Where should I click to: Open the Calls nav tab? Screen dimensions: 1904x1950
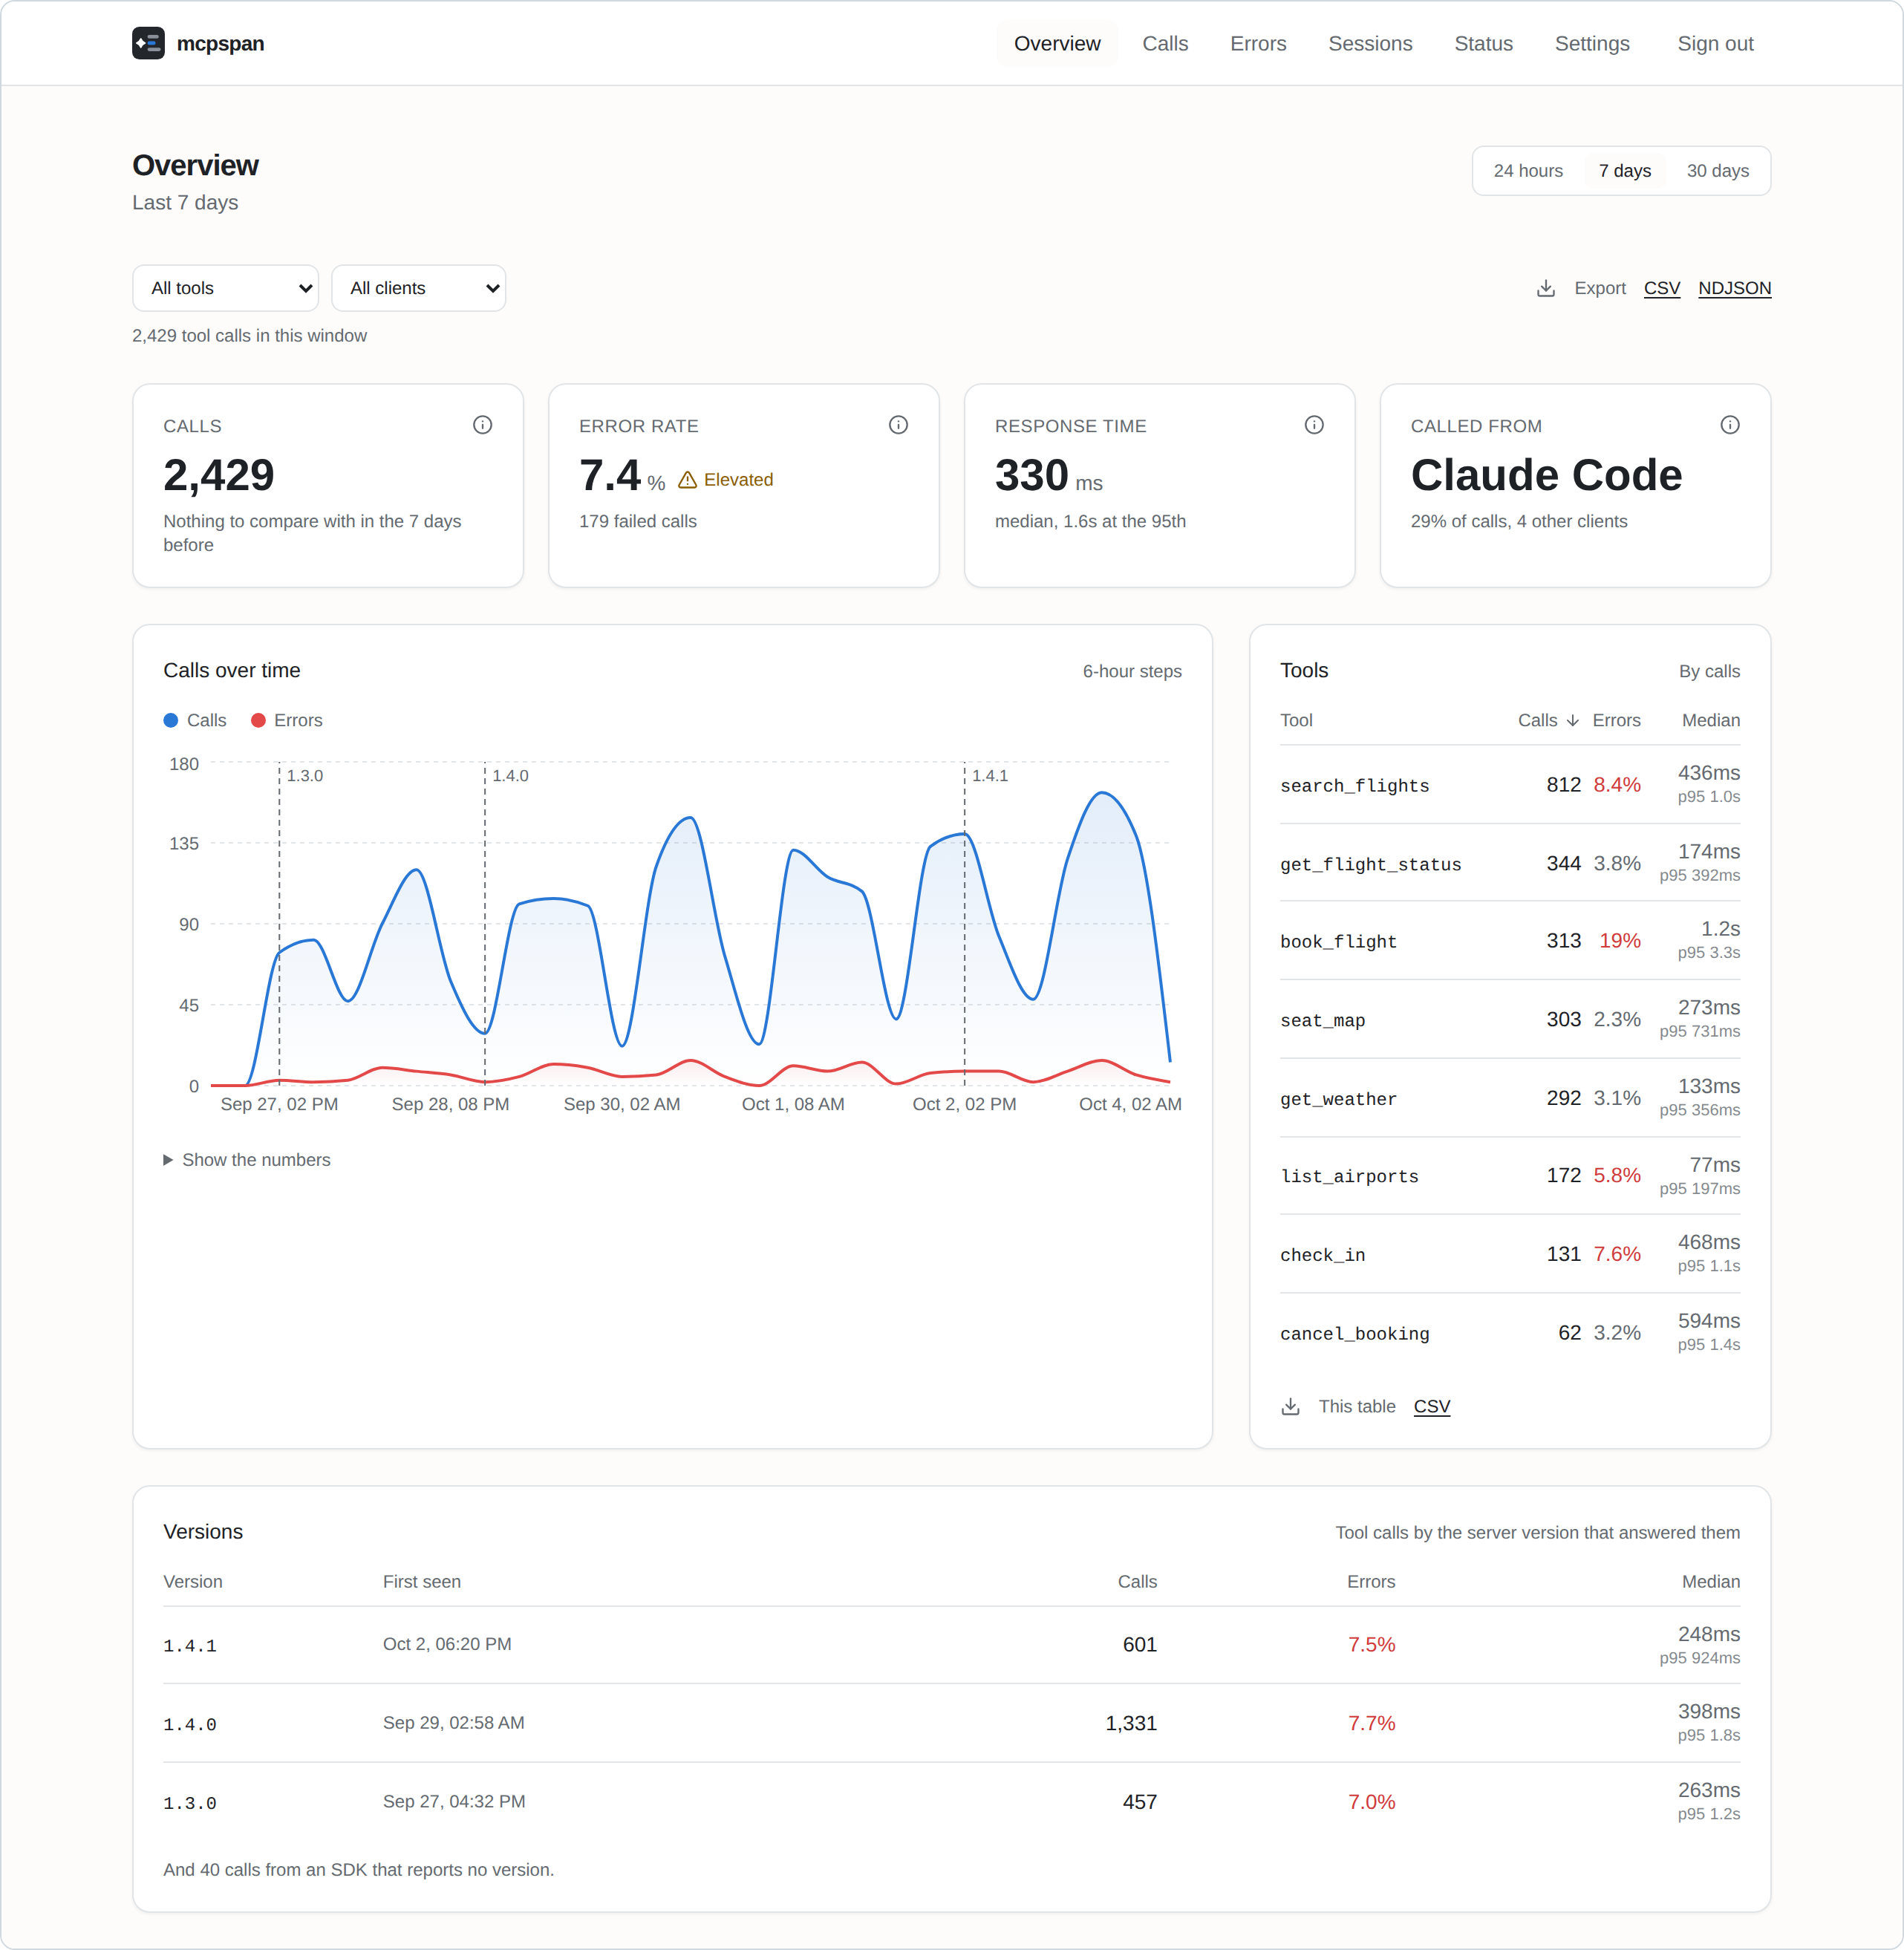pos(1165,43)
